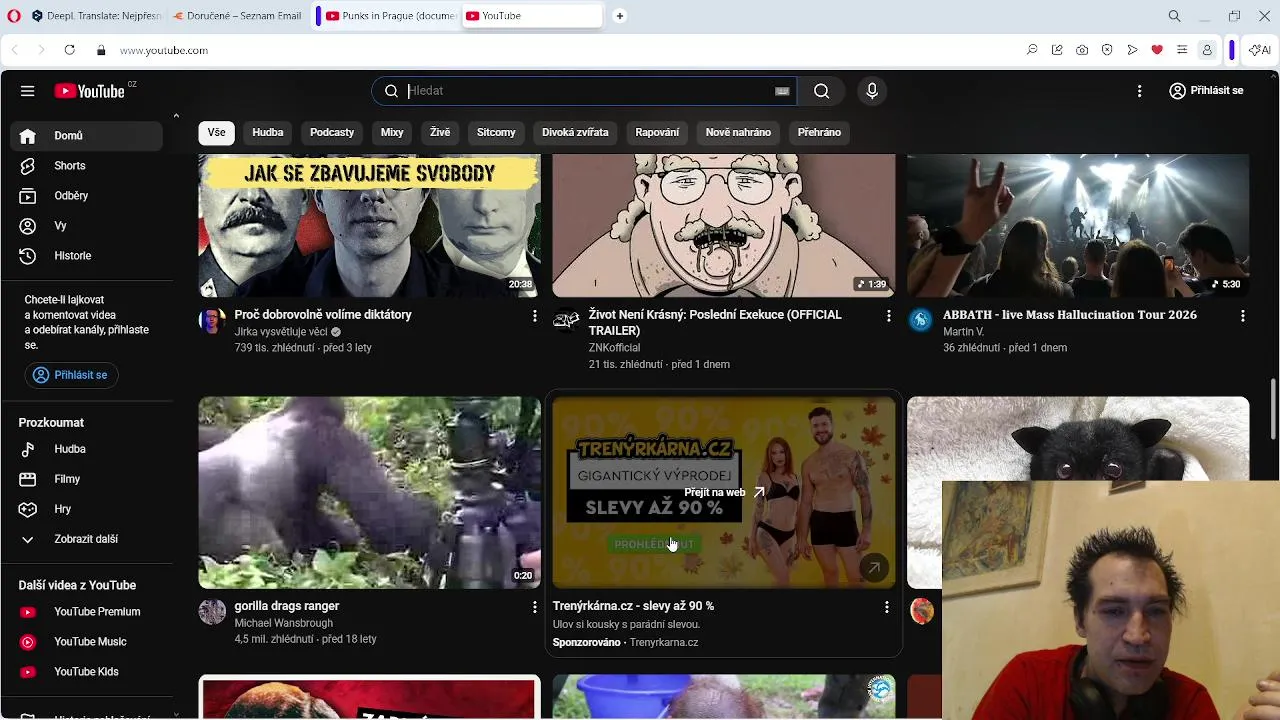Click the Opera menu logo
1280x720 pixels.
[x=14, y=16]
